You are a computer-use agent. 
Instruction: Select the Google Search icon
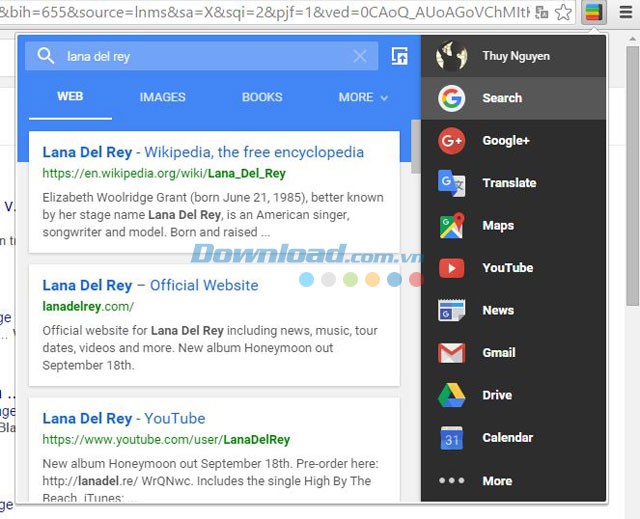pyautogui.click(x=451, y=98)
